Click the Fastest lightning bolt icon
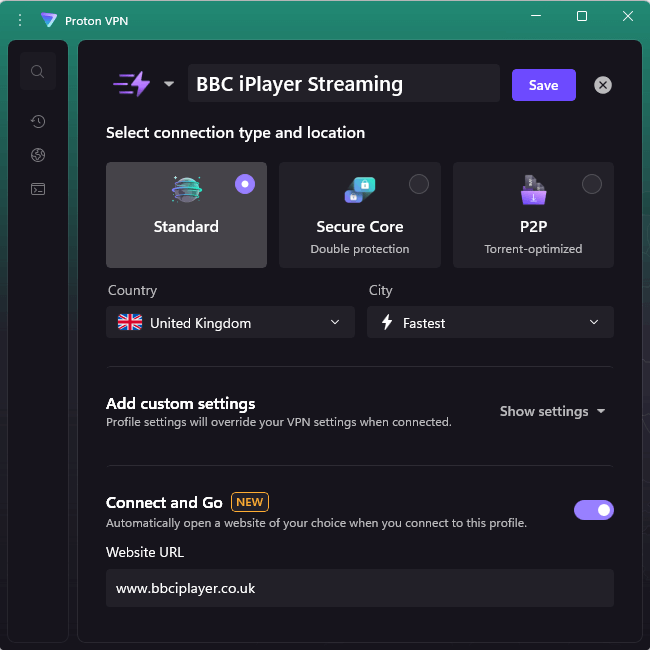650x650 pixels. 387,322
